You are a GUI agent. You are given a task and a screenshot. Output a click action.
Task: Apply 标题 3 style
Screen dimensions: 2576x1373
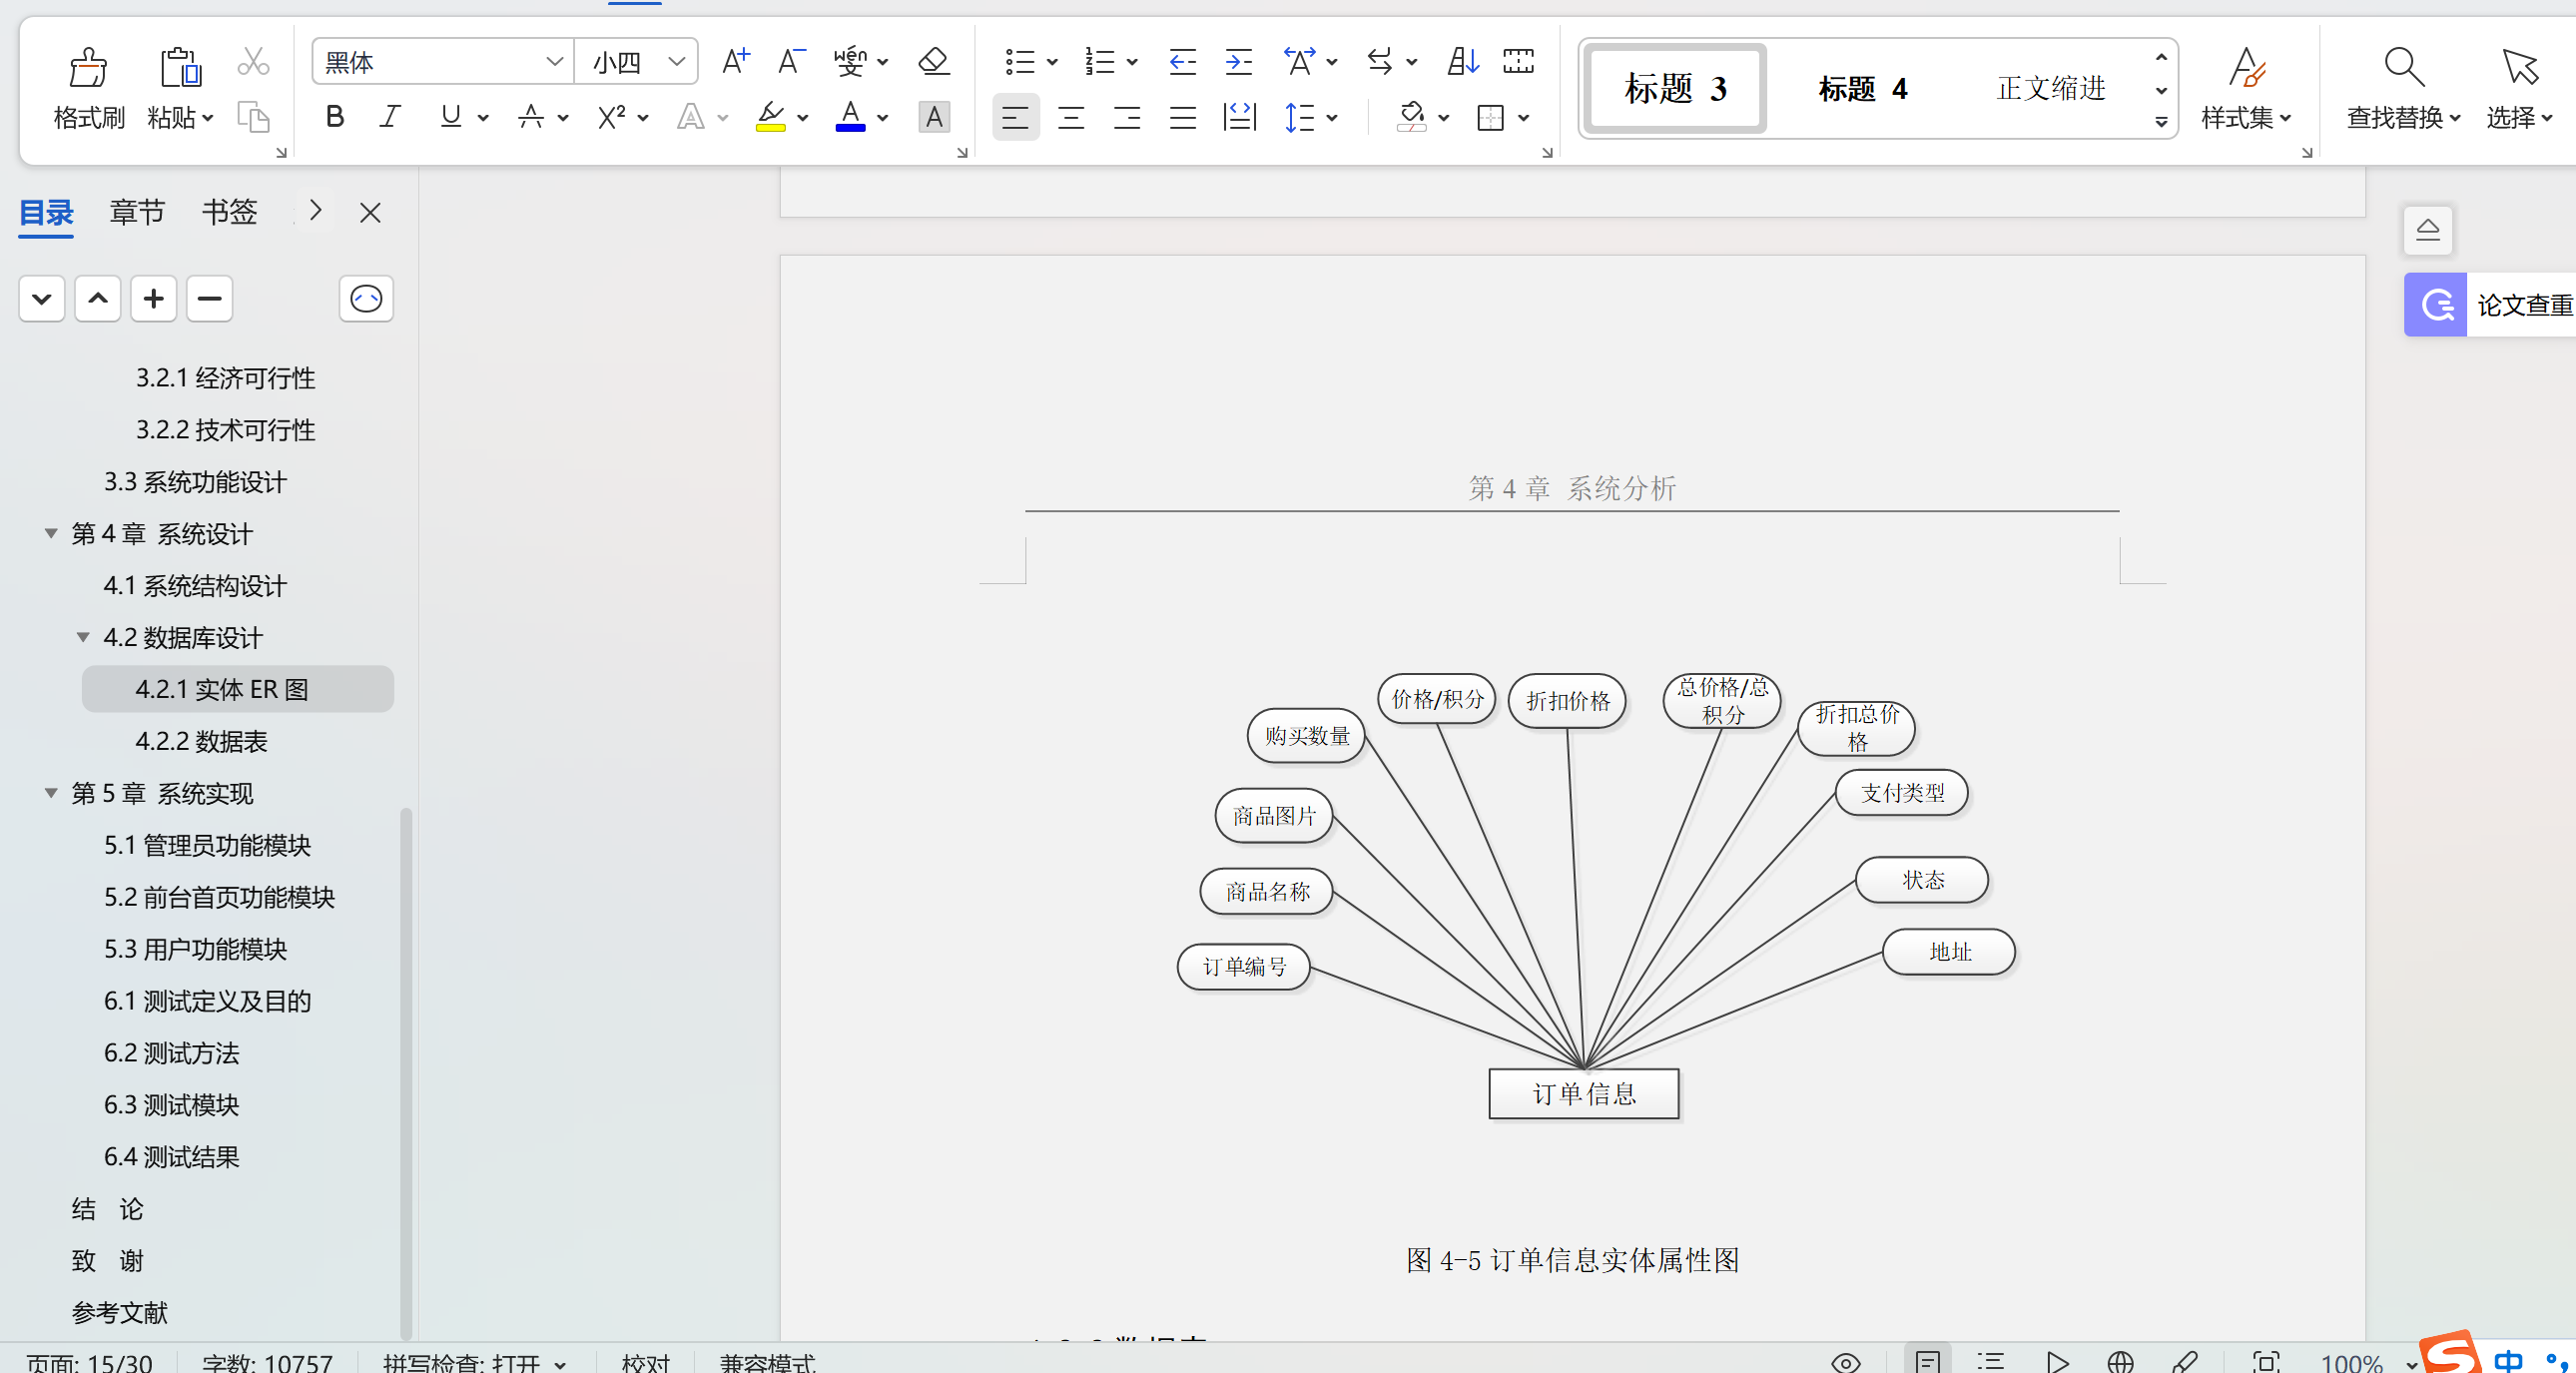[x=1676, y=88]
